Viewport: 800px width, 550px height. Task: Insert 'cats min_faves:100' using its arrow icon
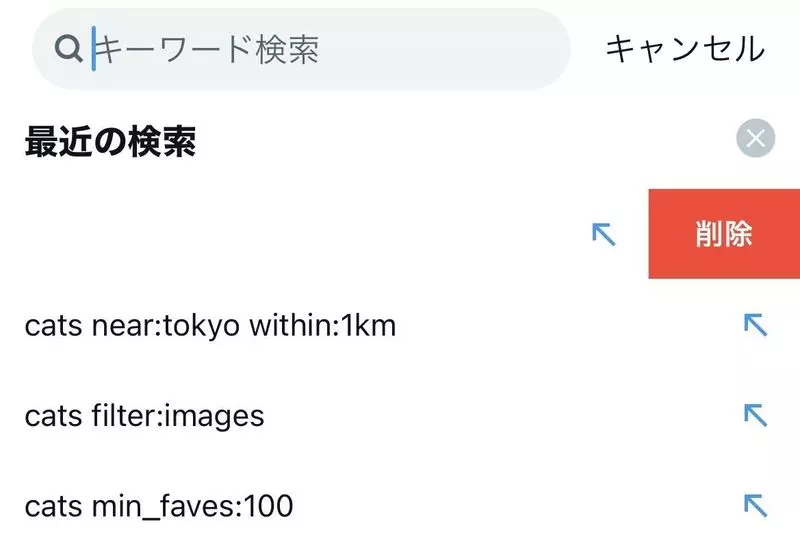click(754, 504)
